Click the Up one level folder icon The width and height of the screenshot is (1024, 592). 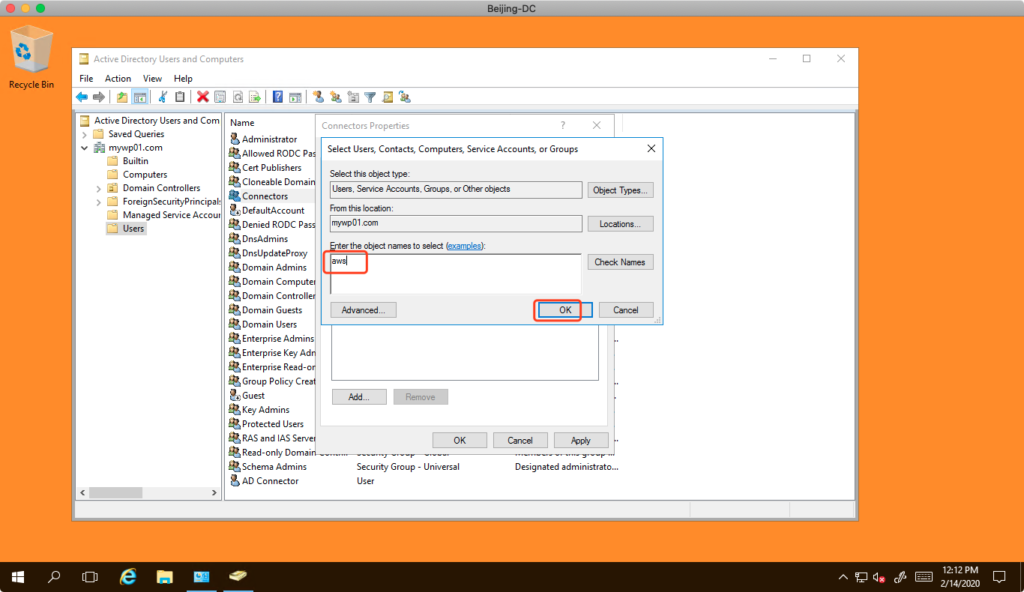(x=122, y=97)
